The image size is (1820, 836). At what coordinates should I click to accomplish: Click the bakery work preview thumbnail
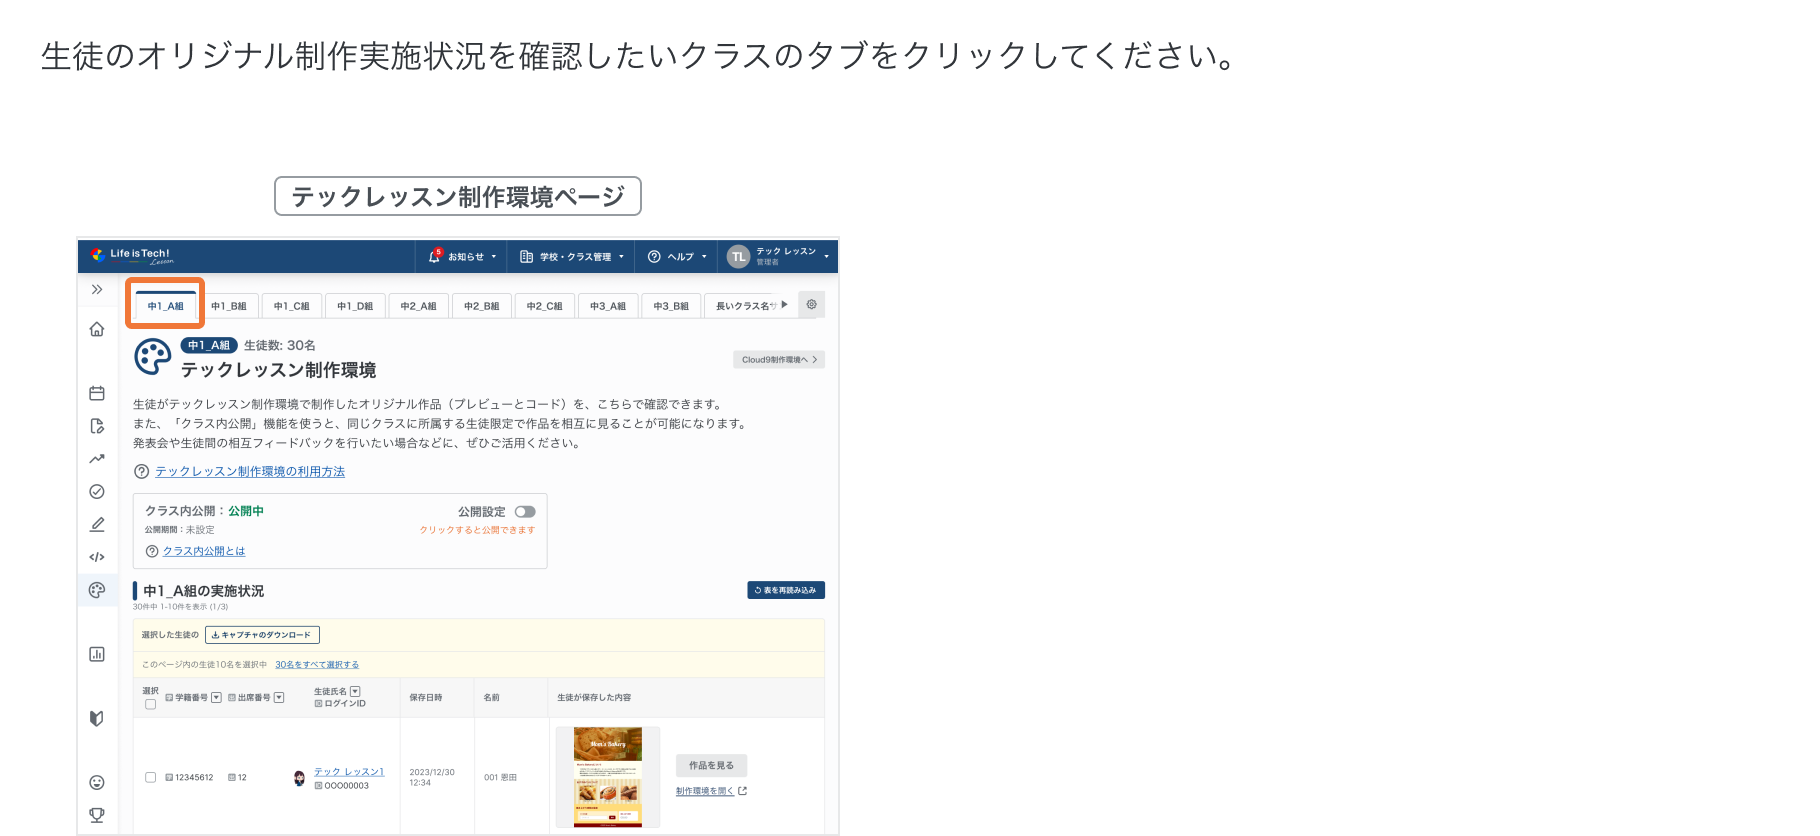click(607, 777)
